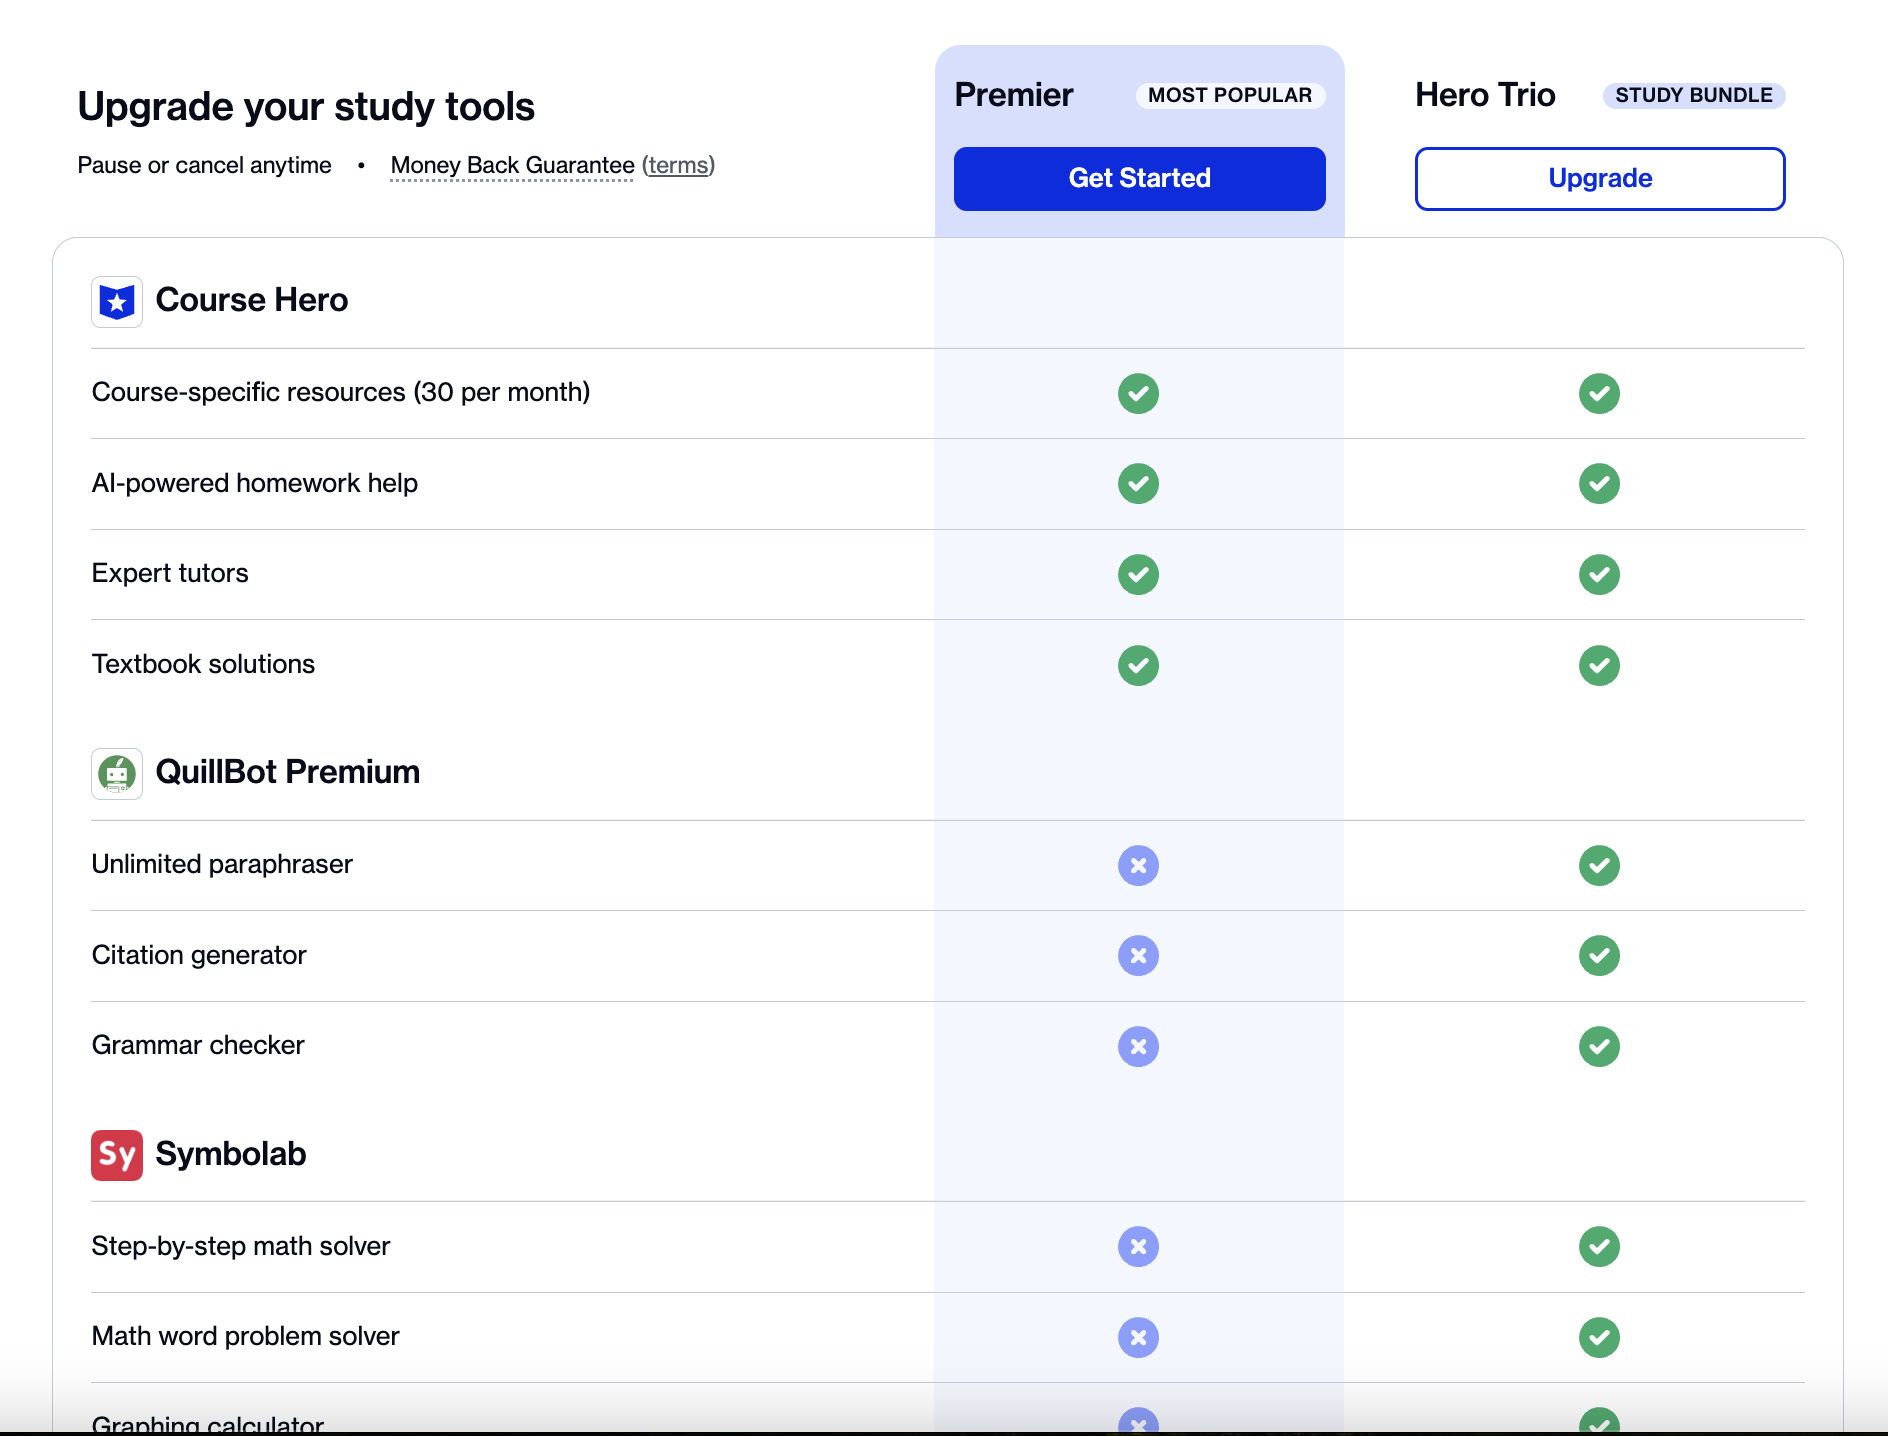Click the Symbolab section heading
Image resolution: width=1888 pixels, height=1436 pixels.
click(x=231, y=1154)
